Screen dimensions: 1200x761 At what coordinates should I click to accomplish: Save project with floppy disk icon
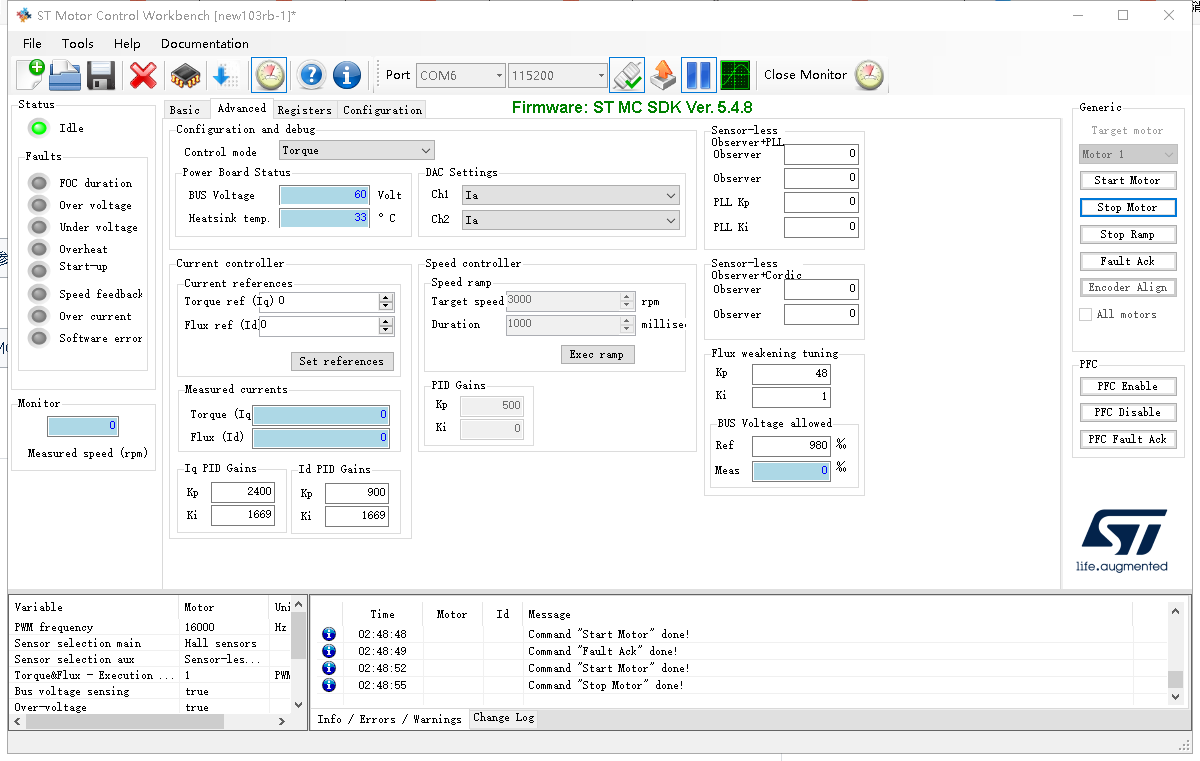pyautogui.click(x=101, y=75)
